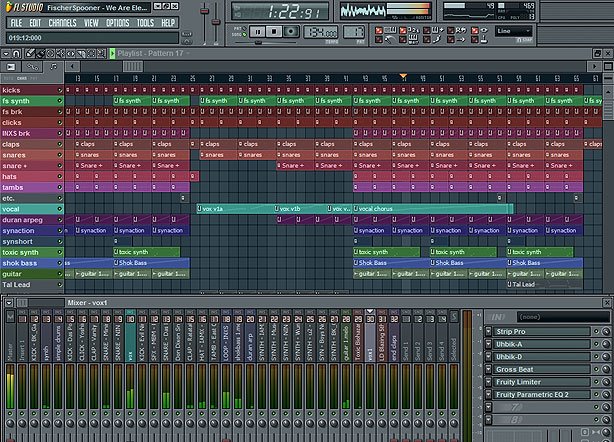The width and height of the screenshot is (614, 442).
Task: Open Fruity Limiter slot menu arrow
Action: pos(488,382)
